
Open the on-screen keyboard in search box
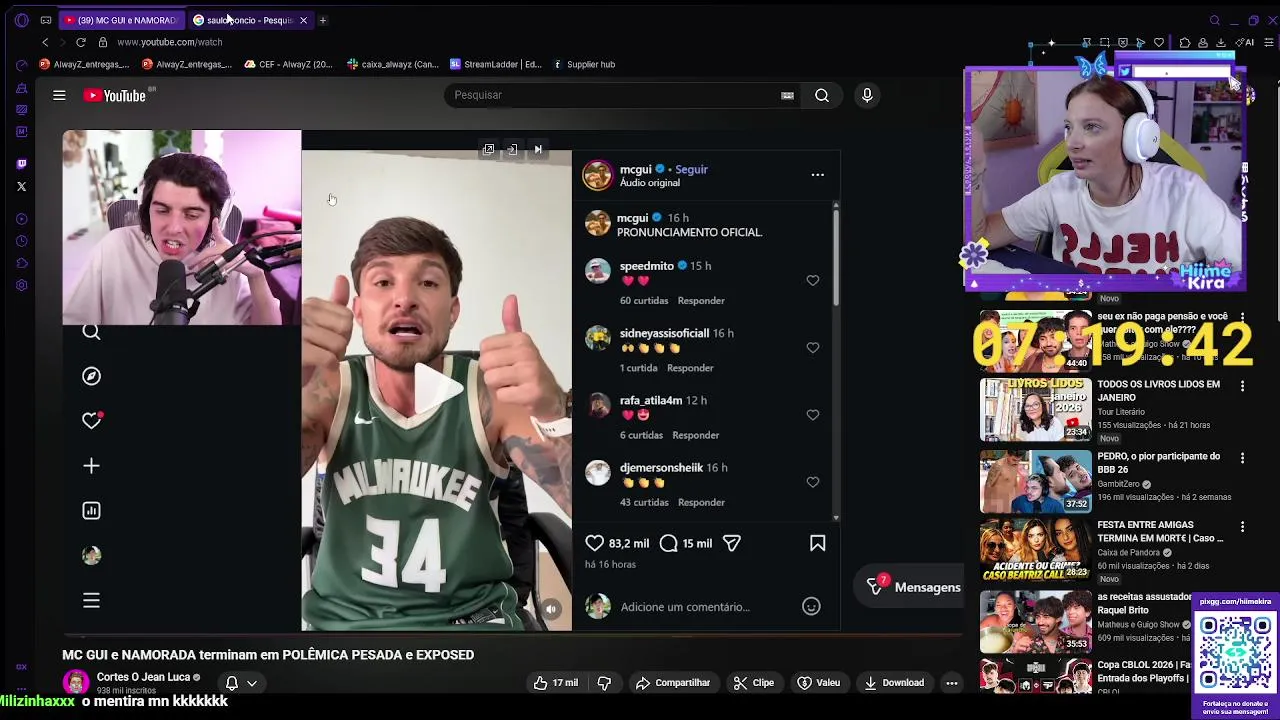point(787,95)
